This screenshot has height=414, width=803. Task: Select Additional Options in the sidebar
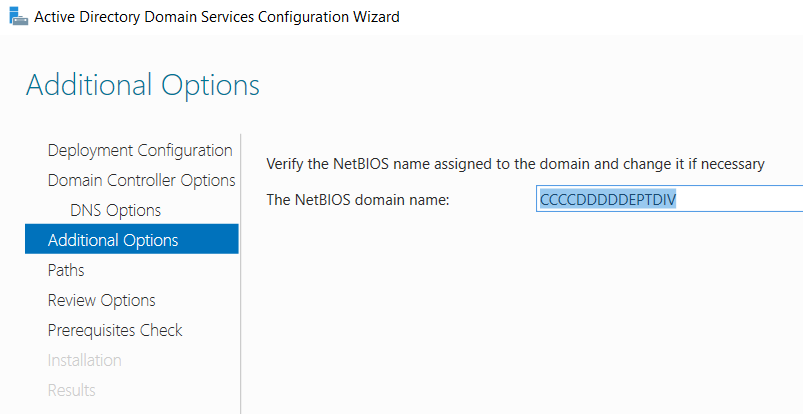(132, 239)
